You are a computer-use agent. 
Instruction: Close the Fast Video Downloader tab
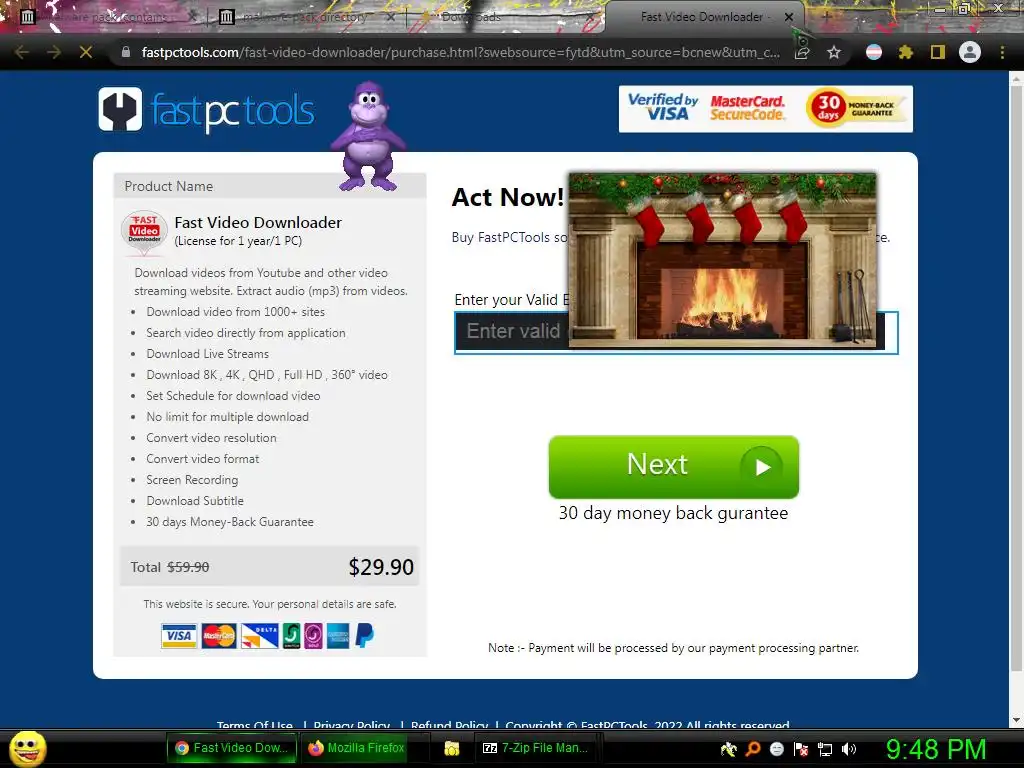(789, 17)
